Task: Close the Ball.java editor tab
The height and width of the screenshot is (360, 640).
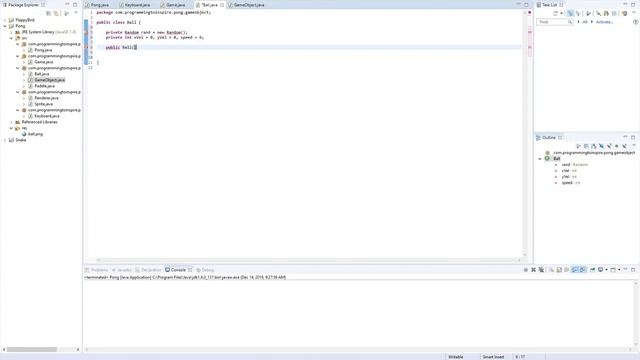Action: [x=222, y=5]
